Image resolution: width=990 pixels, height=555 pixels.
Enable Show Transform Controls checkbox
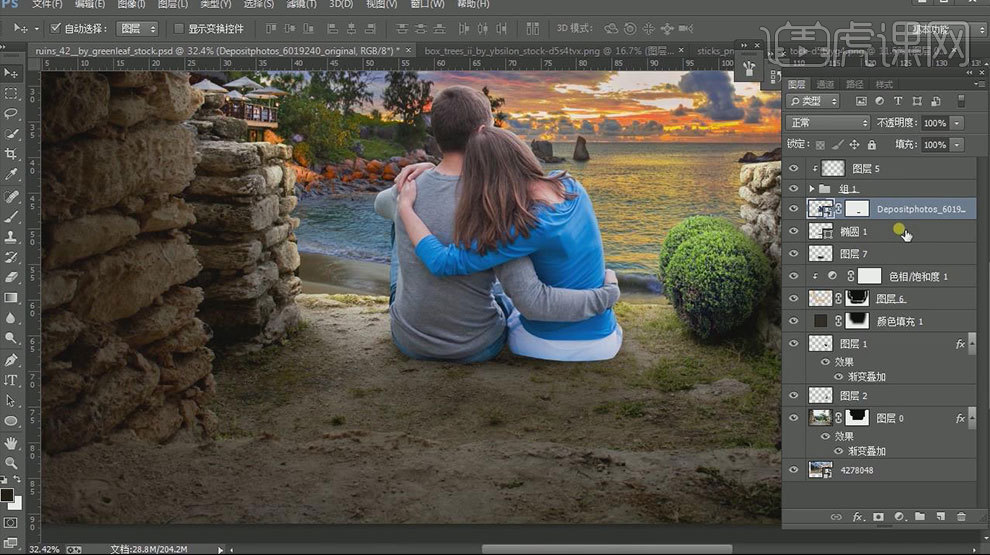pyautogui.click(x=178, y=28)
